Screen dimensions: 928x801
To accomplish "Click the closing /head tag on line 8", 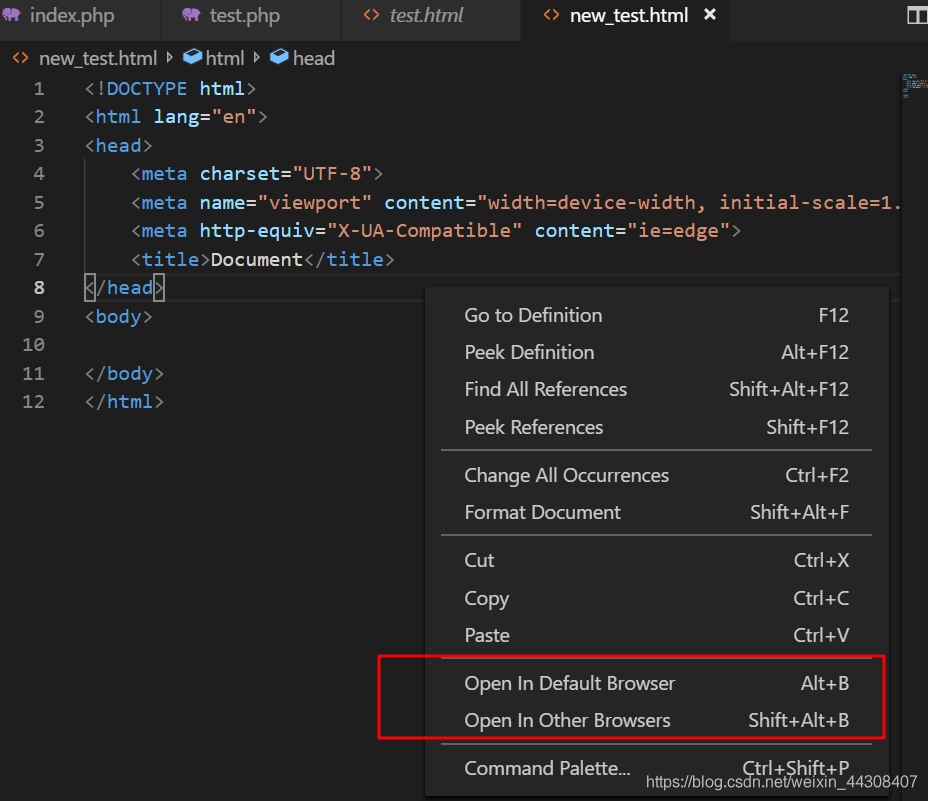I will pyautogui.click(x=124, y=288).
